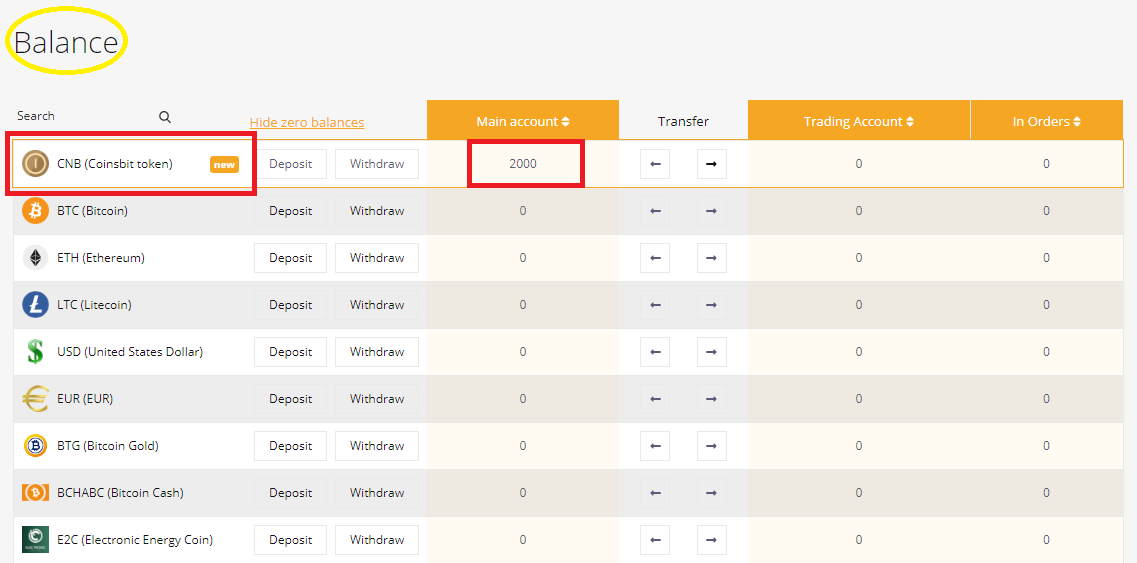Click left transfer arrow in BCHABC row
This screenshot has height=563, width=1137.
655,493
